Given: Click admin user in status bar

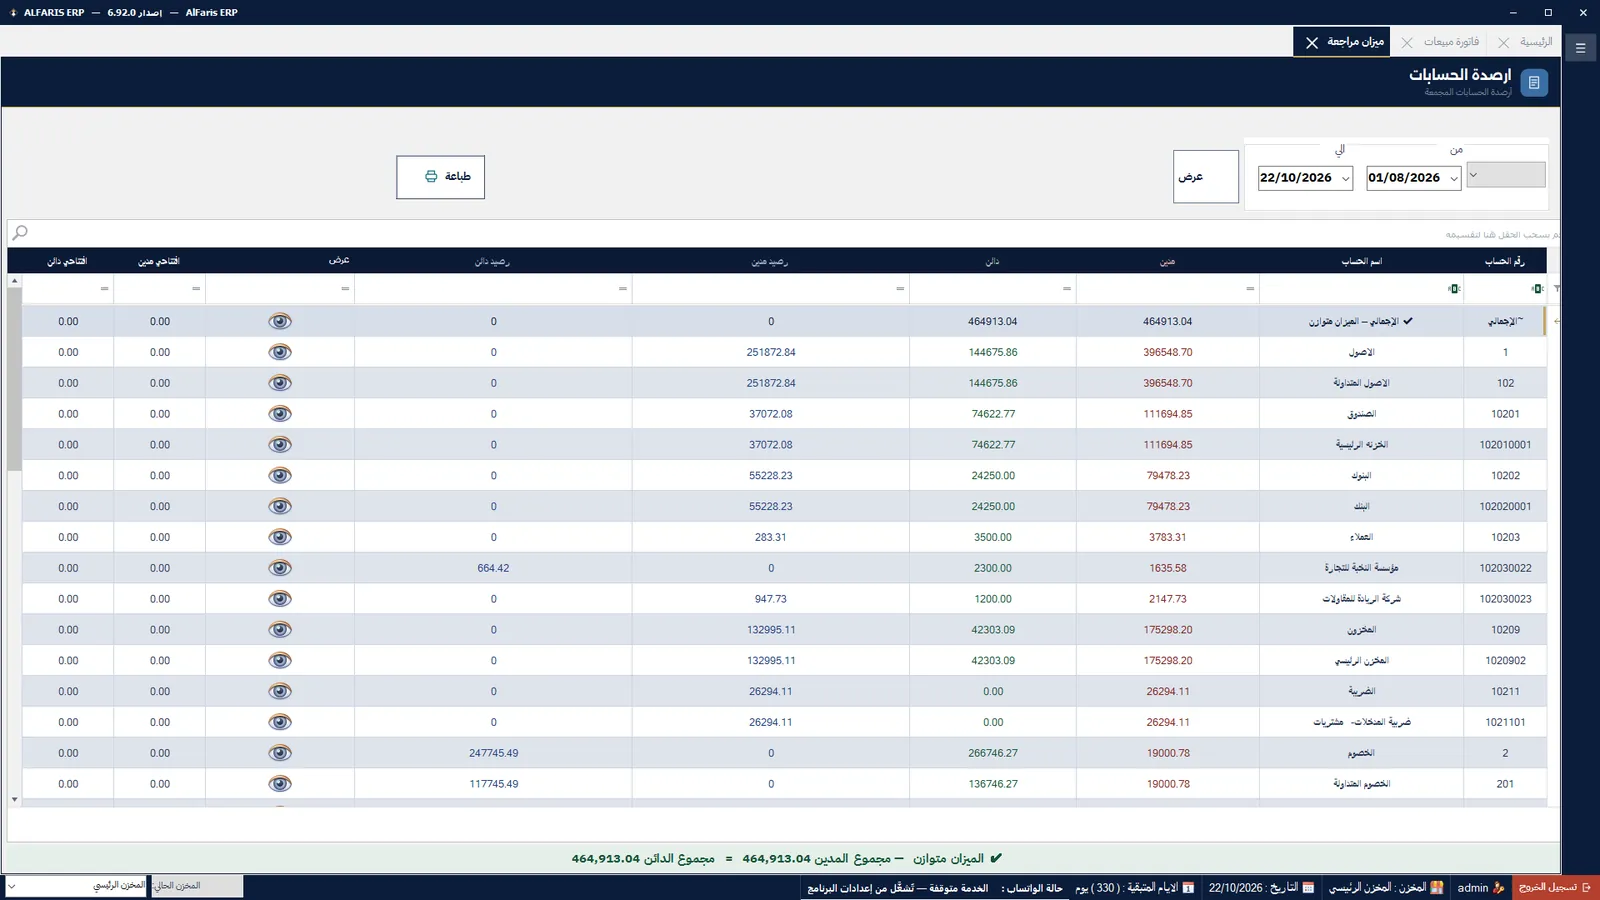Looking at the screenshot, I should 1480,888.
